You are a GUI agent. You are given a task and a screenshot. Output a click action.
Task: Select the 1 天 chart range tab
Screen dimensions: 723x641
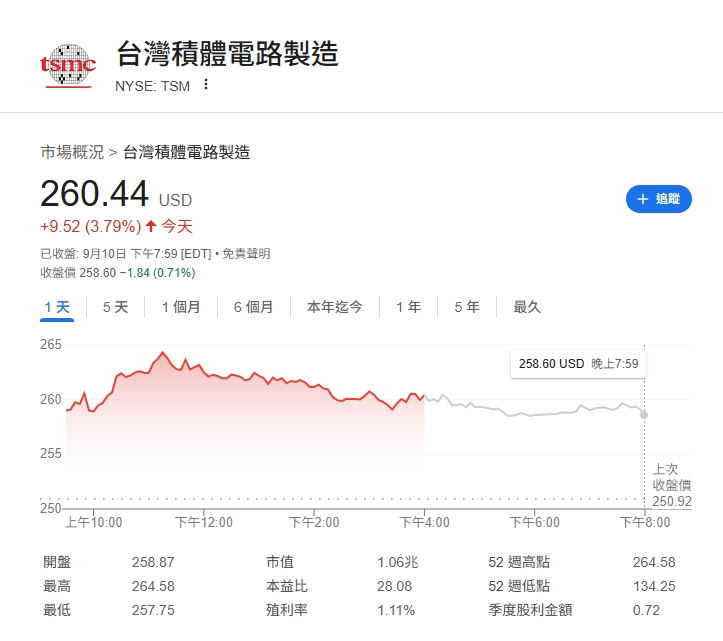(57, 307)
